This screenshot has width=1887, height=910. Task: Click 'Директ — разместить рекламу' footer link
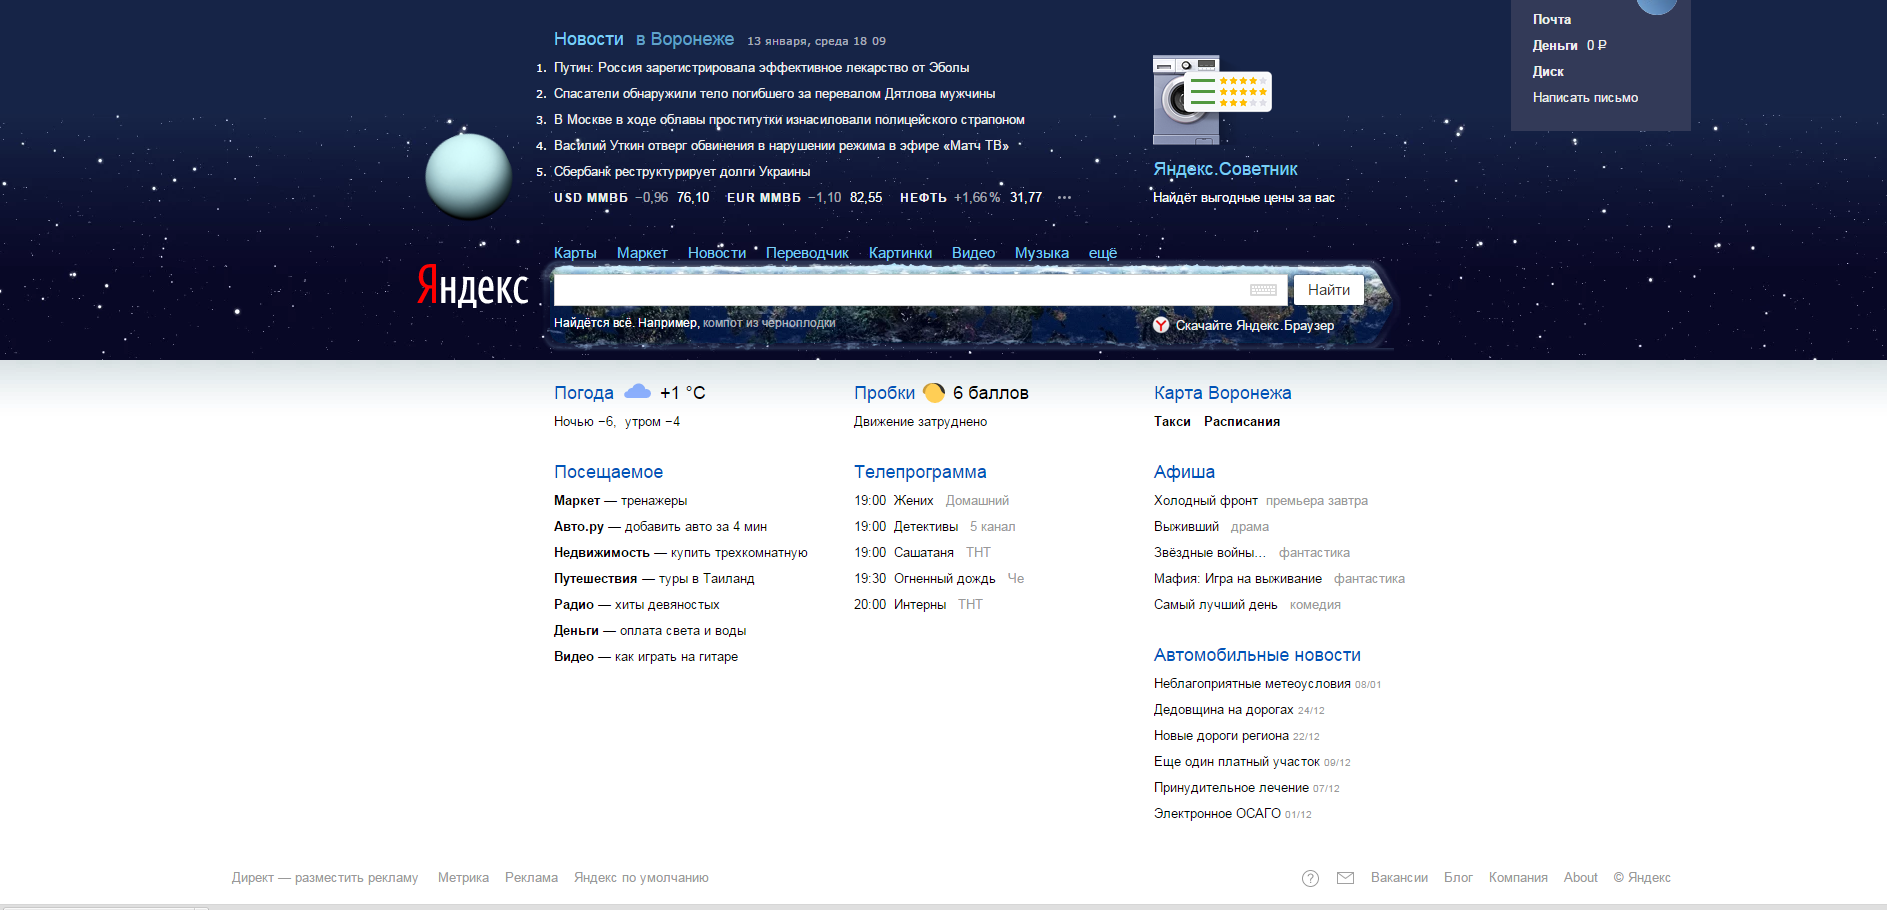(x=325, y=877)
